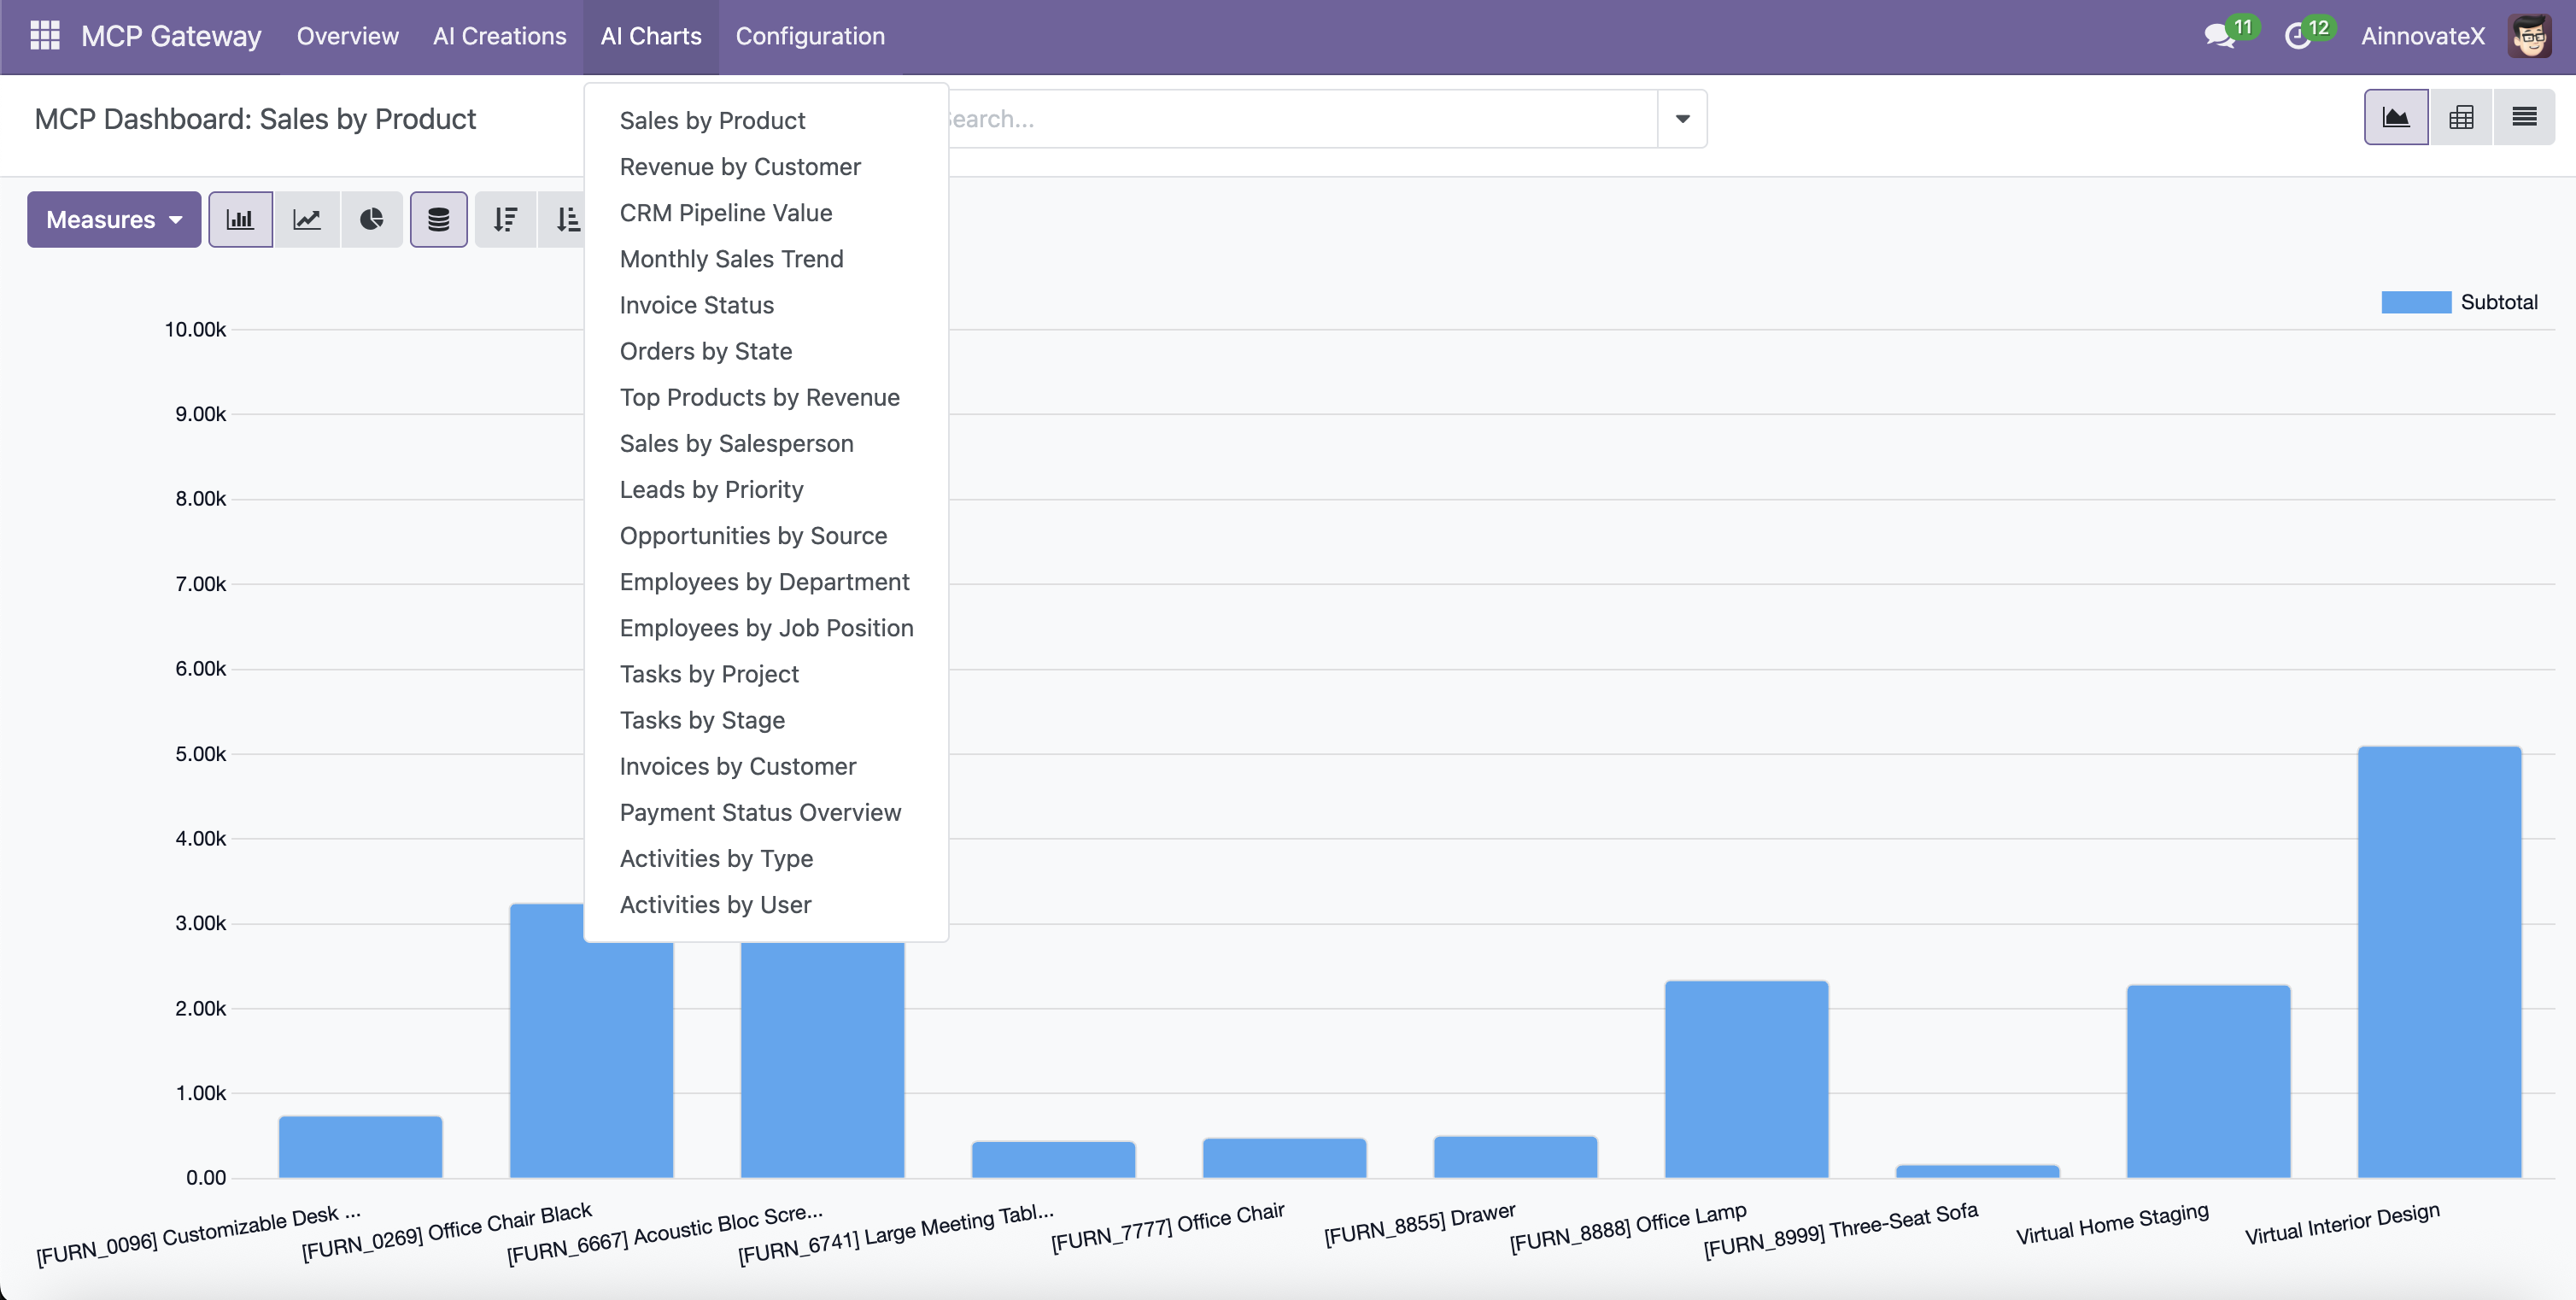The image size is (2576, 1300).
Task: Expand the search filter dropdown arrow
Action: (x=1681, y=118)
